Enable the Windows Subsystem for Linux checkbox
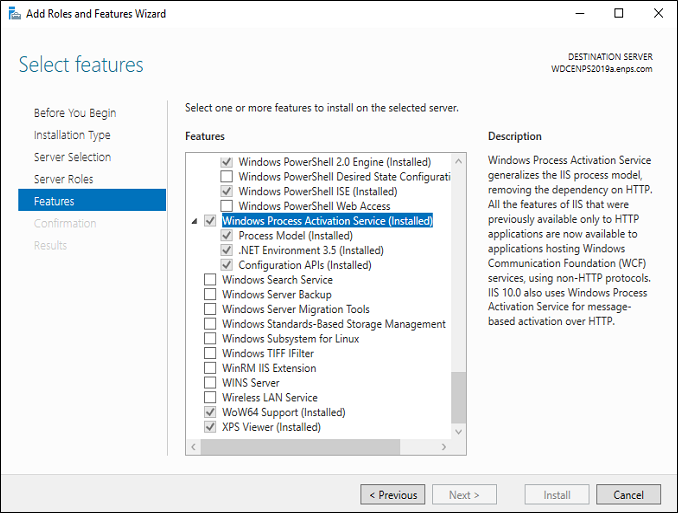 (x=210, y=338)
